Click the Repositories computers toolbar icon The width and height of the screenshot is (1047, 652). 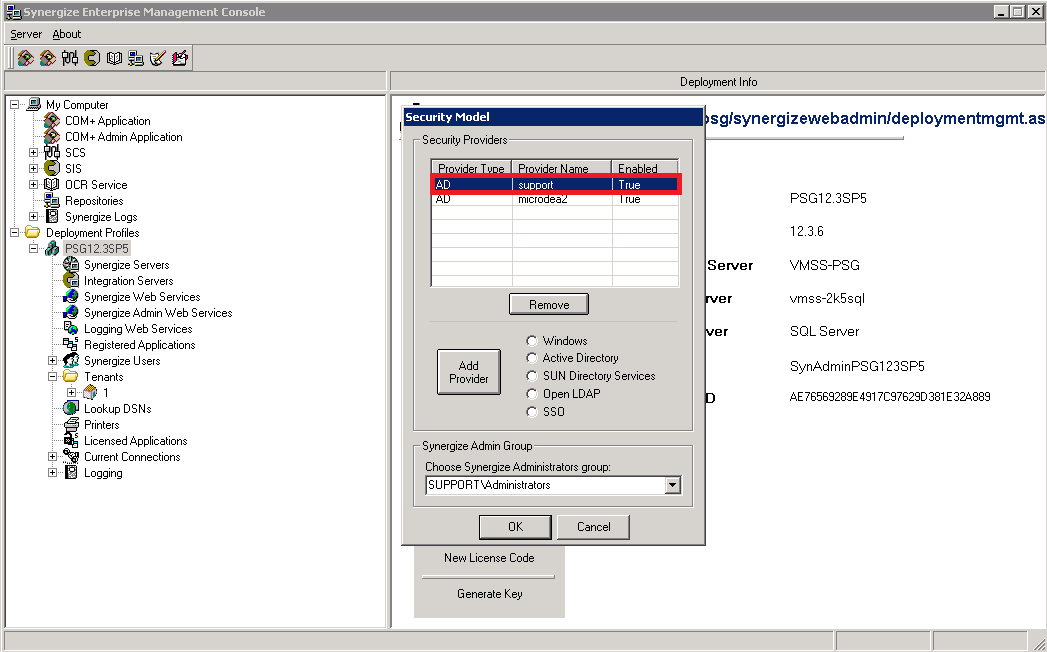136,58
